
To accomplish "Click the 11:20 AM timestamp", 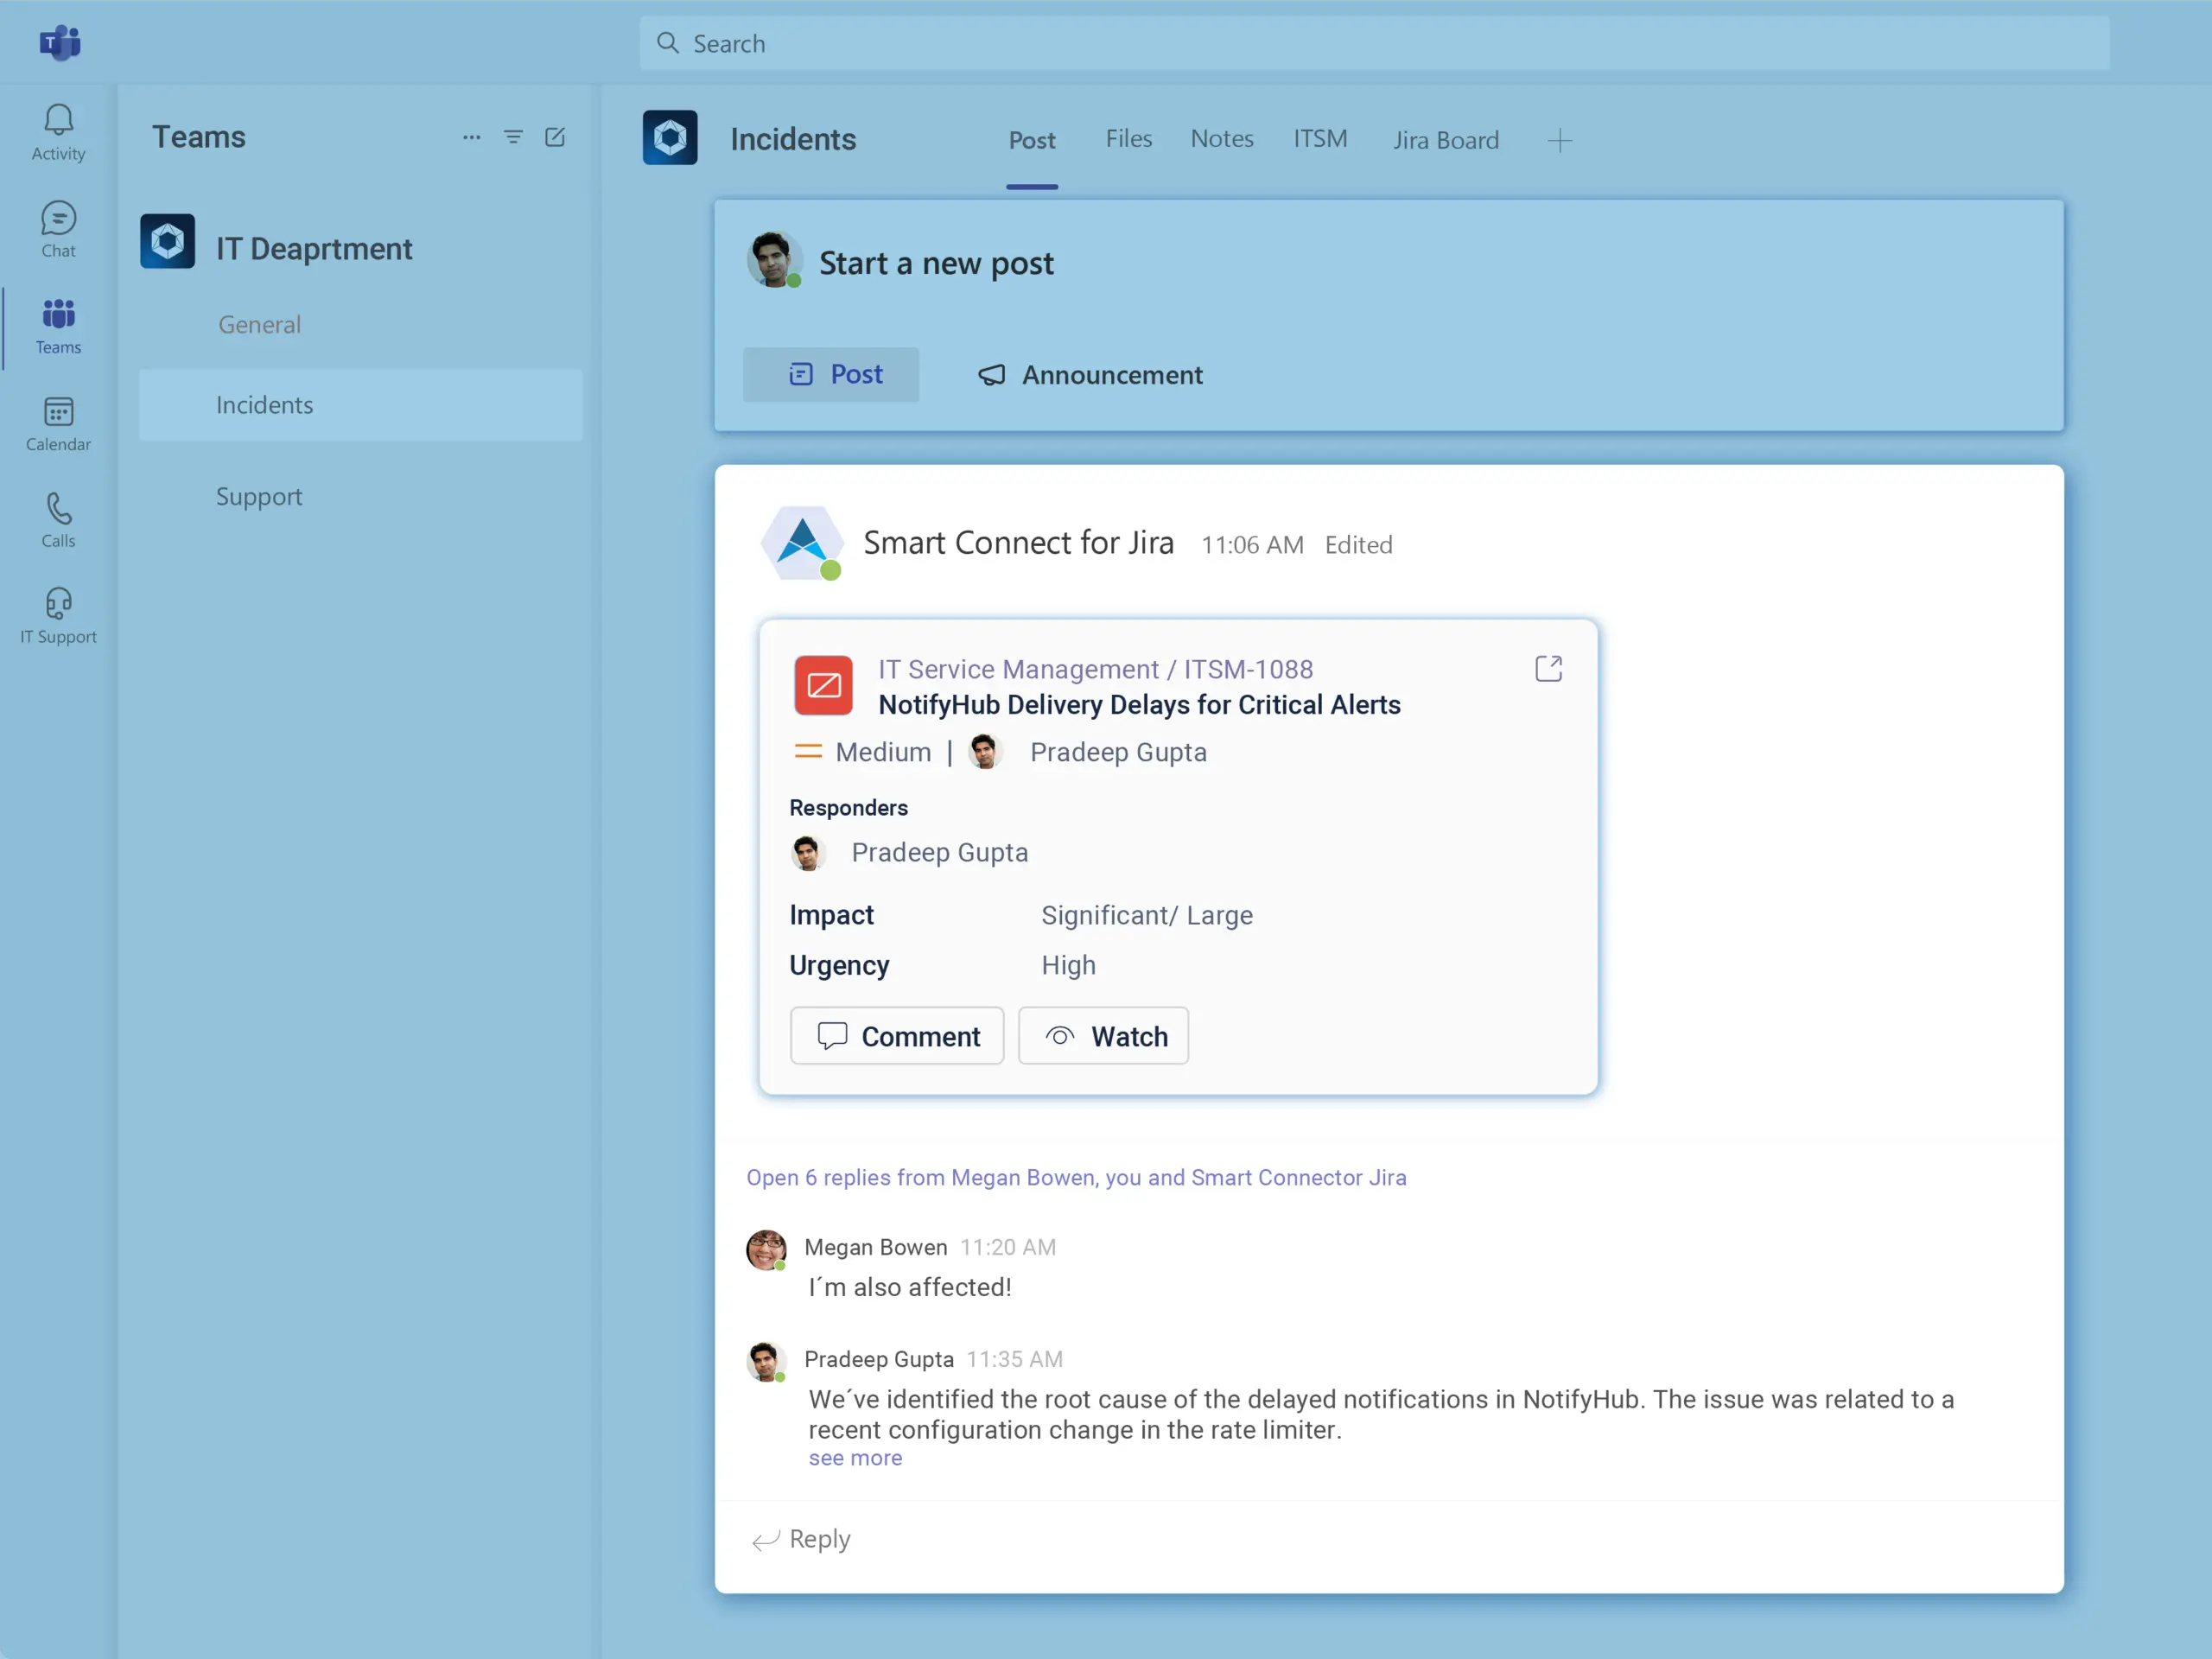I will coord(1007,1247).
